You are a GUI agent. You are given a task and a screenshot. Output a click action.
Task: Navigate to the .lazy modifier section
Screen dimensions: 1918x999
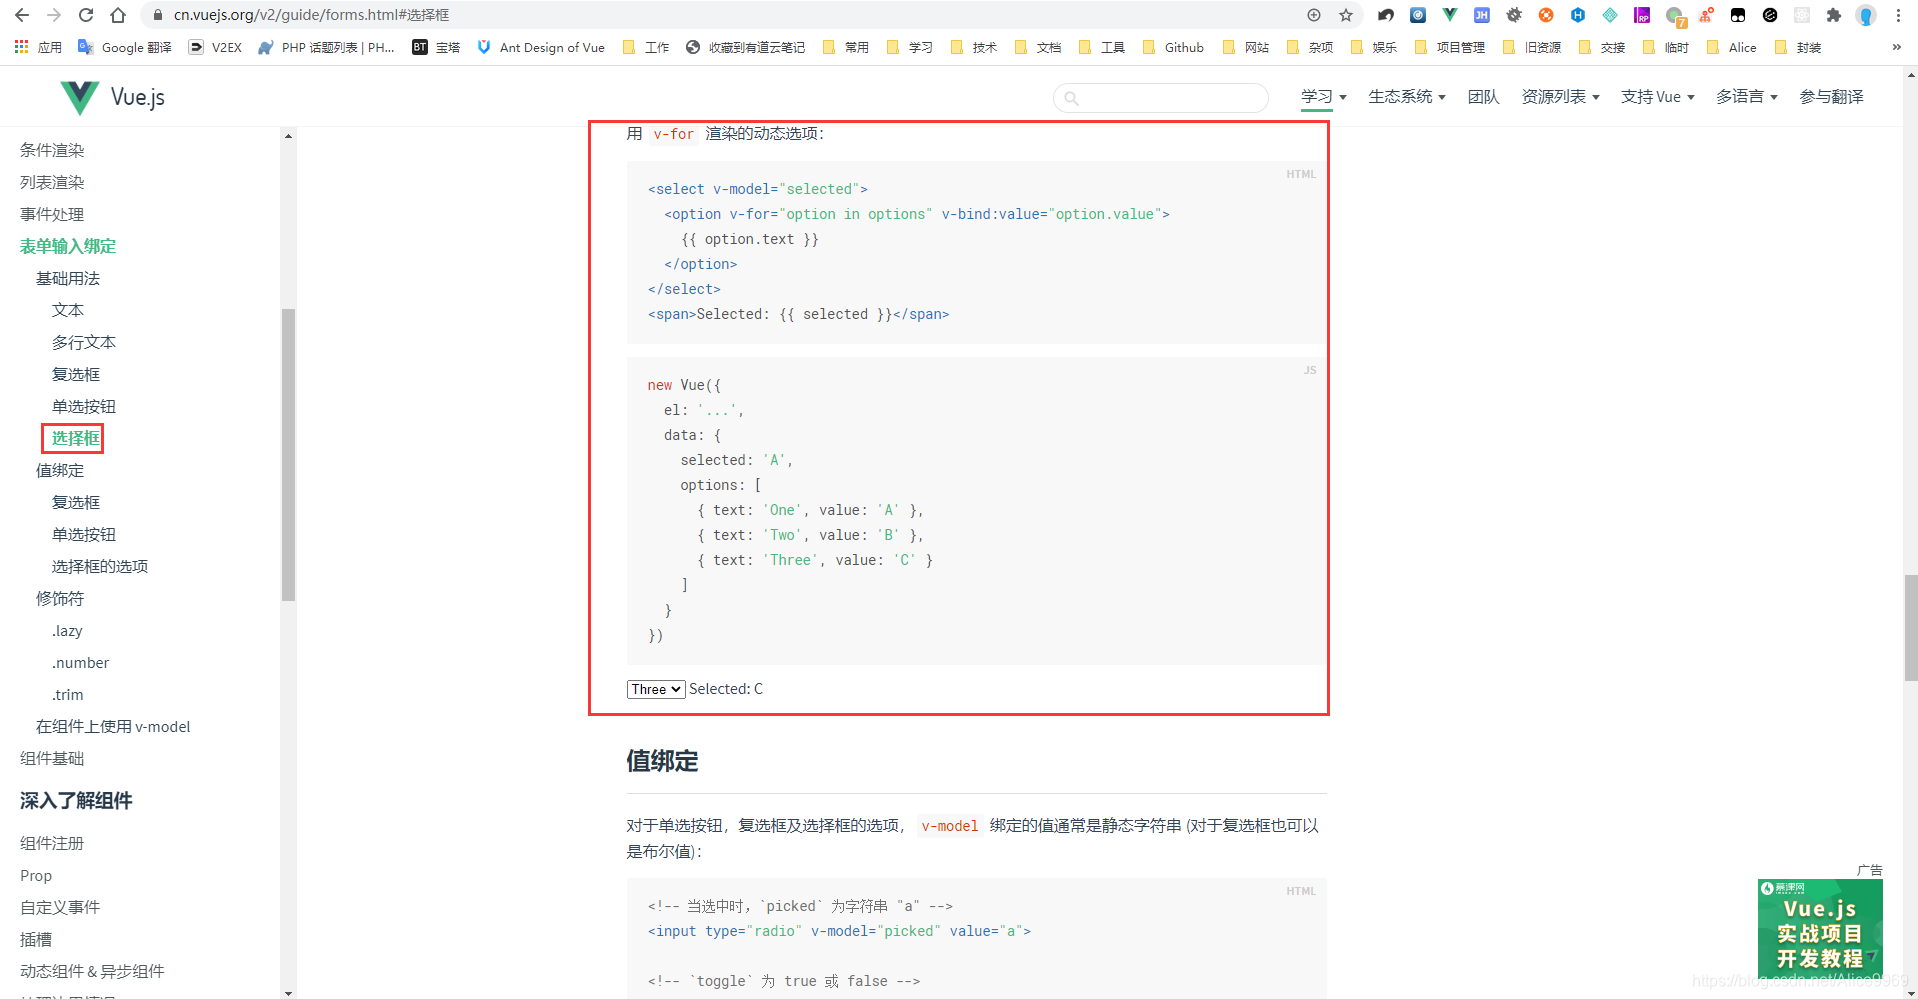coord(67,630)
